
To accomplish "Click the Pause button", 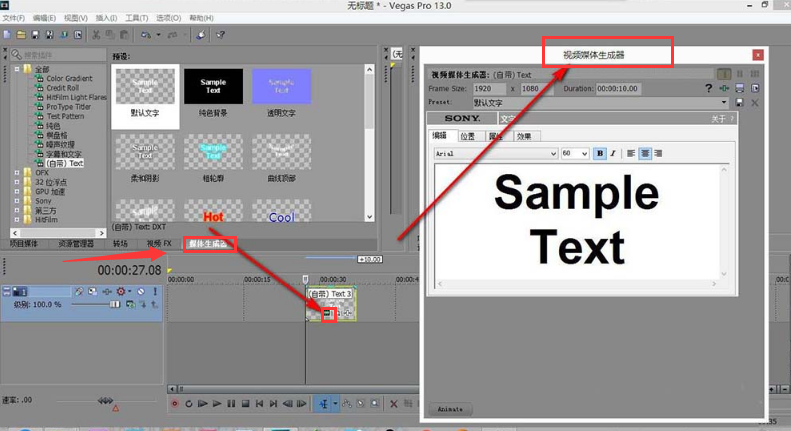I will tap(231, 404).
